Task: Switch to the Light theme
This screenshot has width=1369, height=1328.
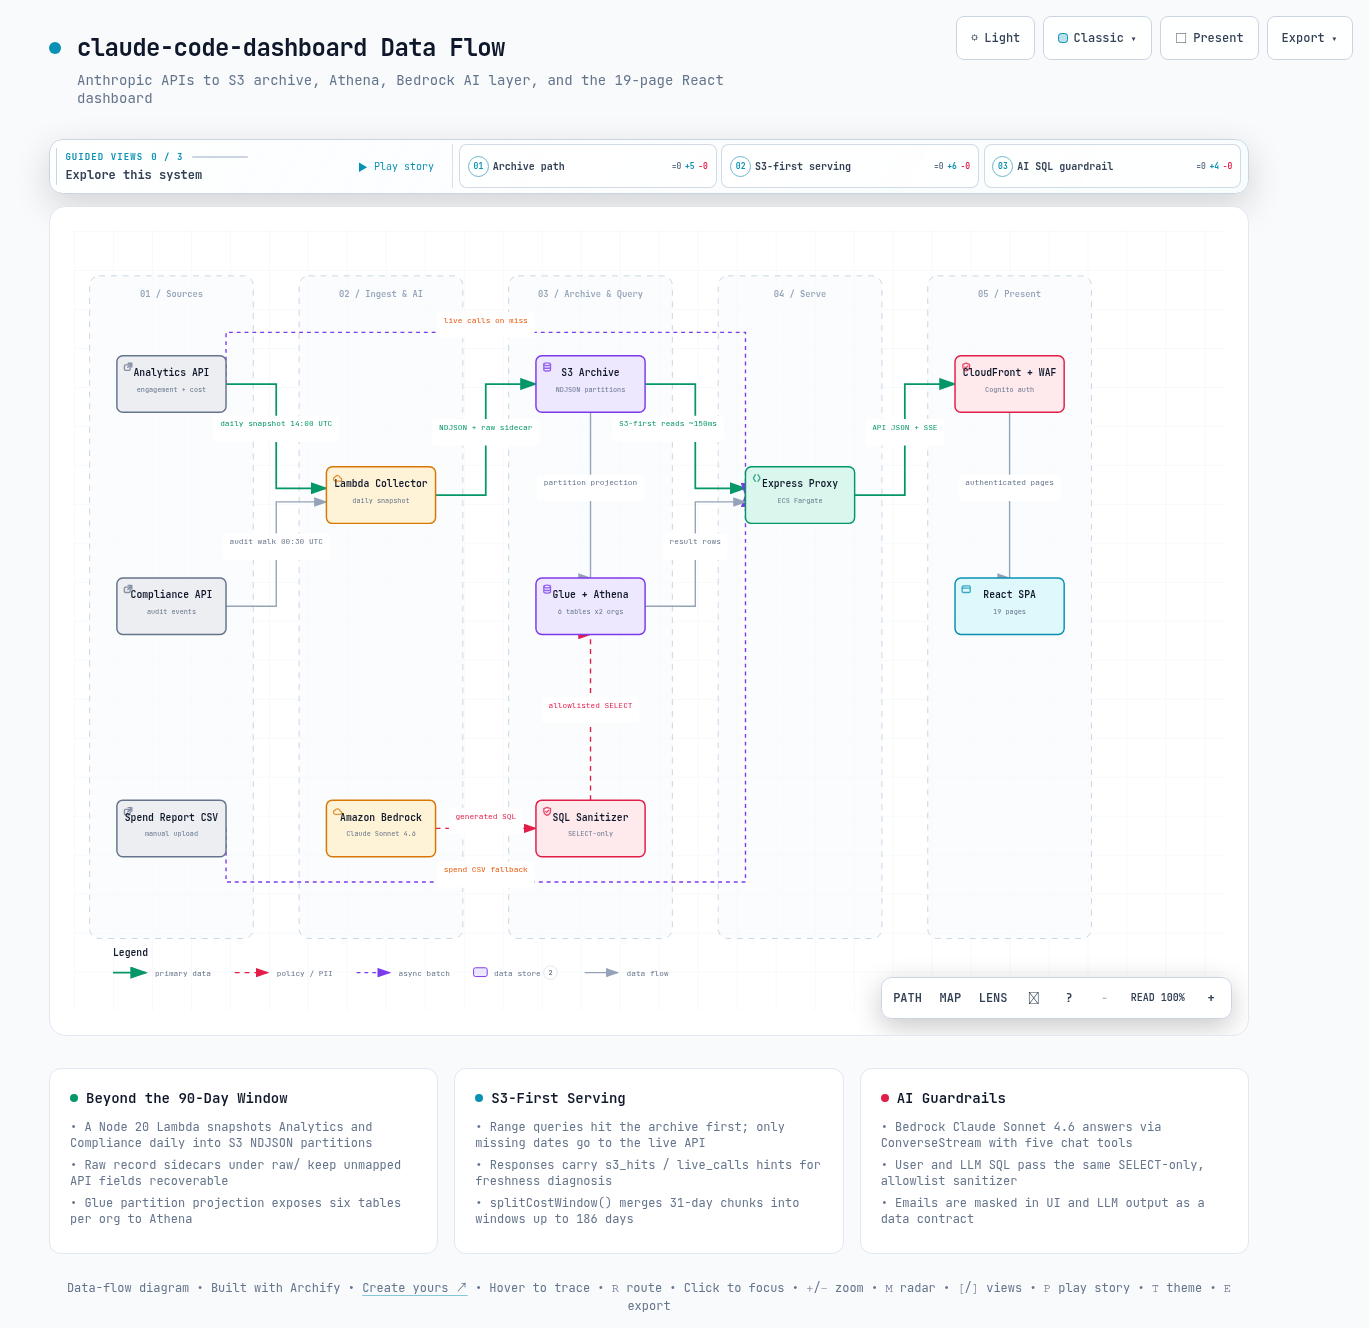Action: click(995, 38)
